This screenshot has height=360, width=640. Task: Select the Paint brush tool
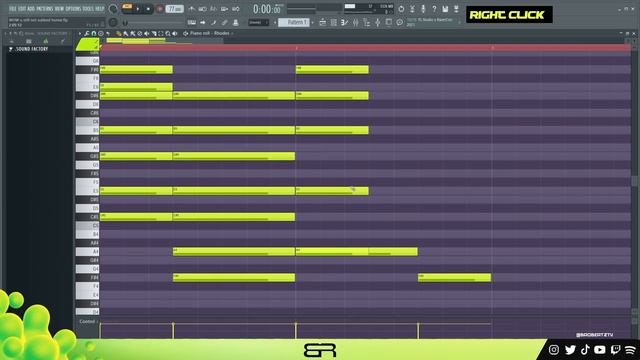[x=126, y=33]
